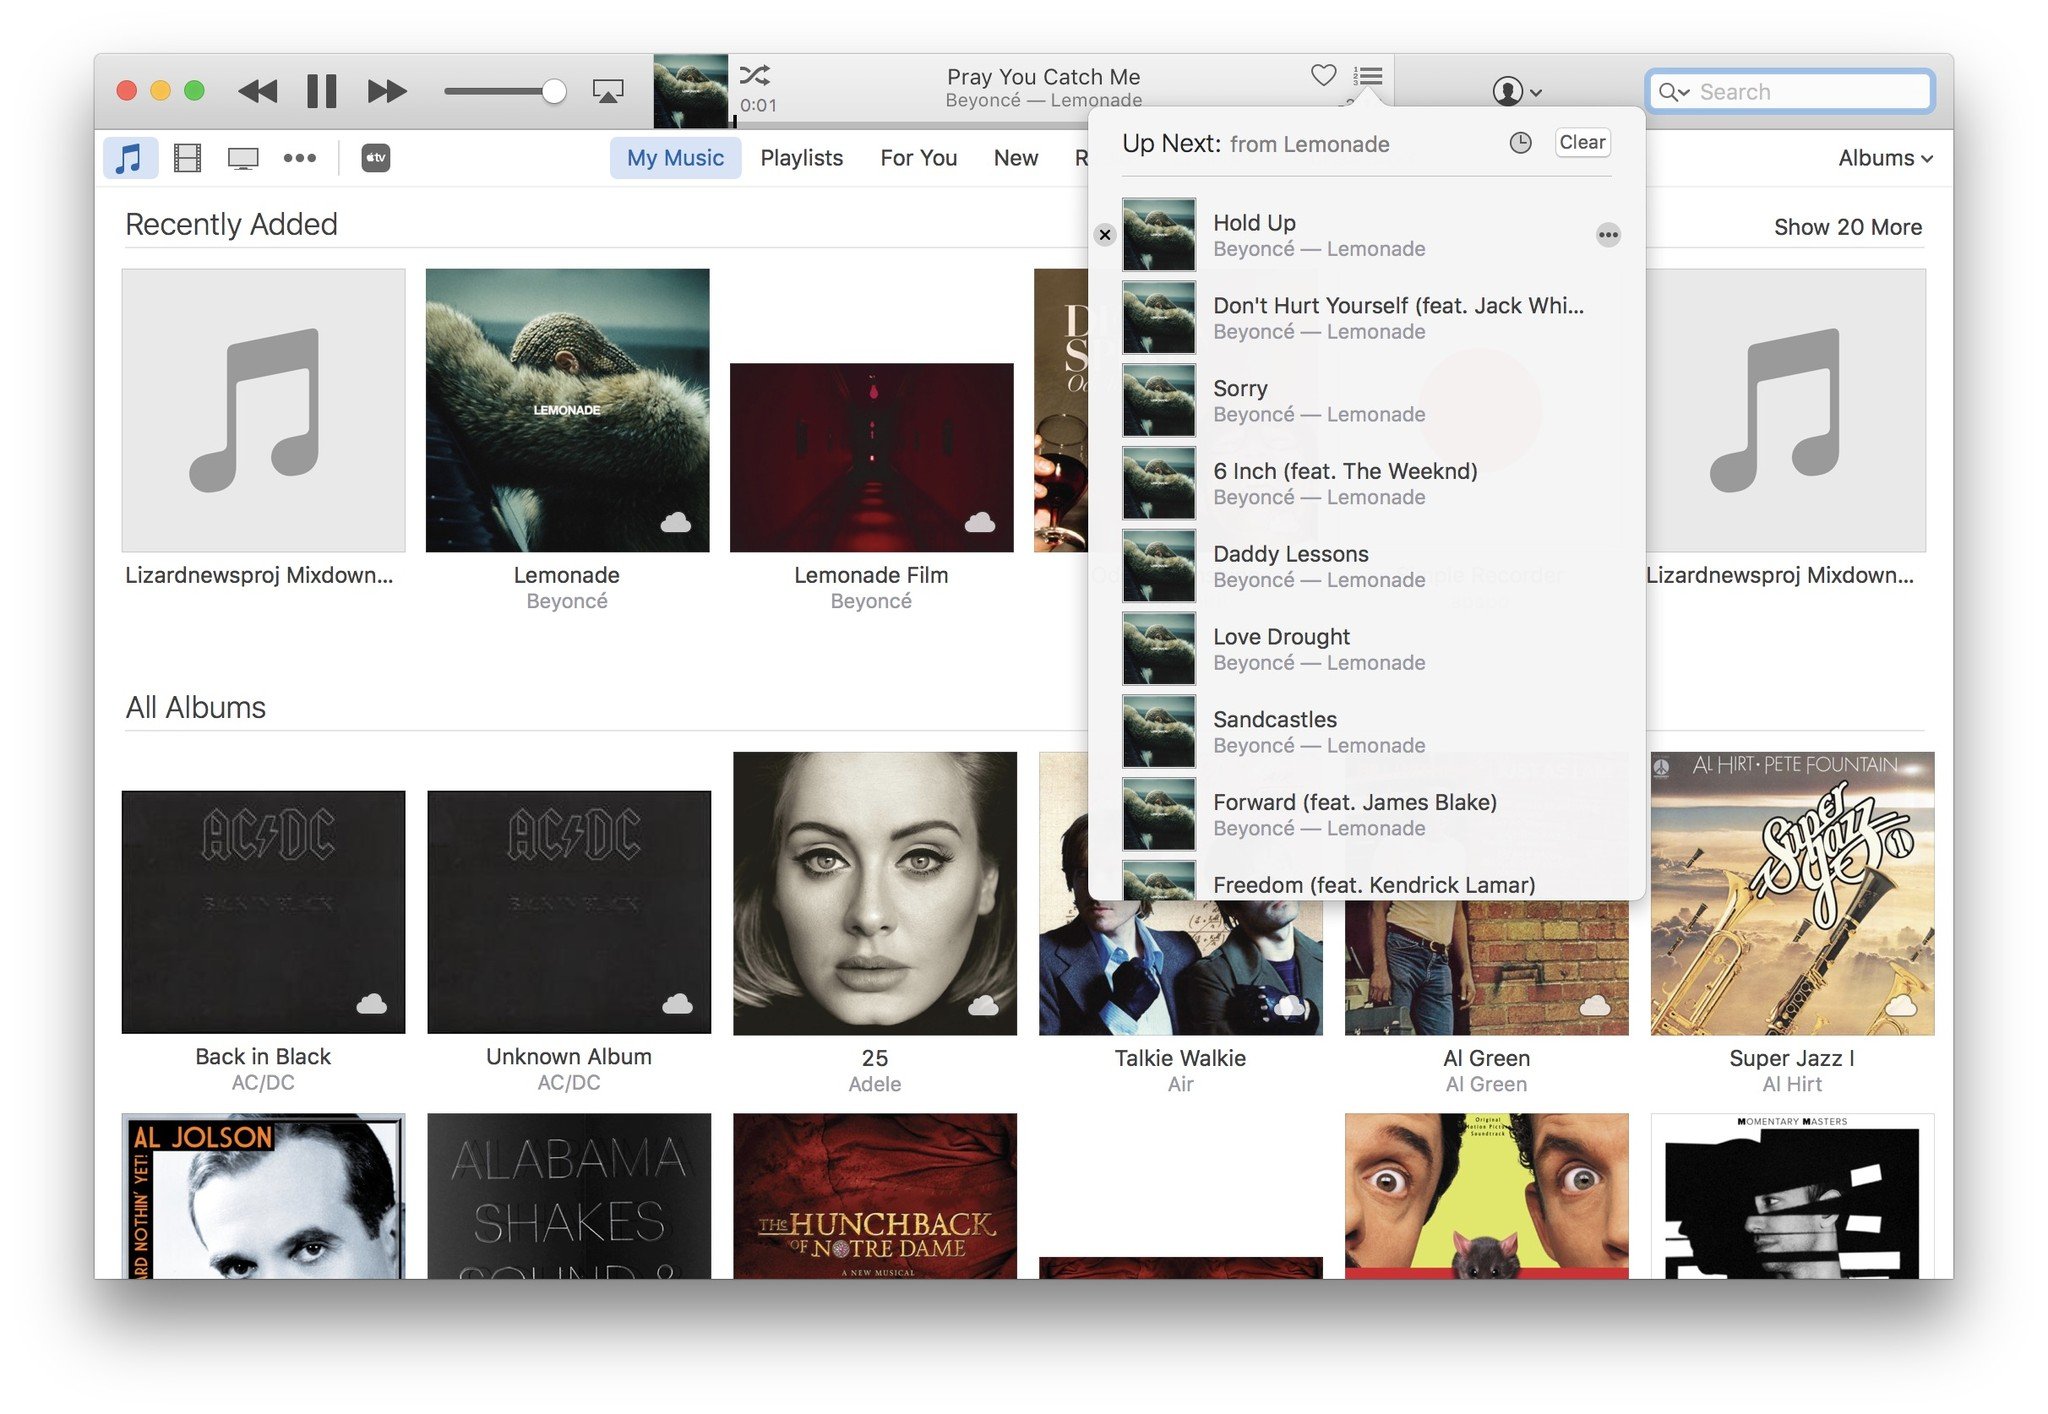This screenshot has height=1414, width=2048.
Task: Remove Hold Up from Up Next
Action: 1105,235
